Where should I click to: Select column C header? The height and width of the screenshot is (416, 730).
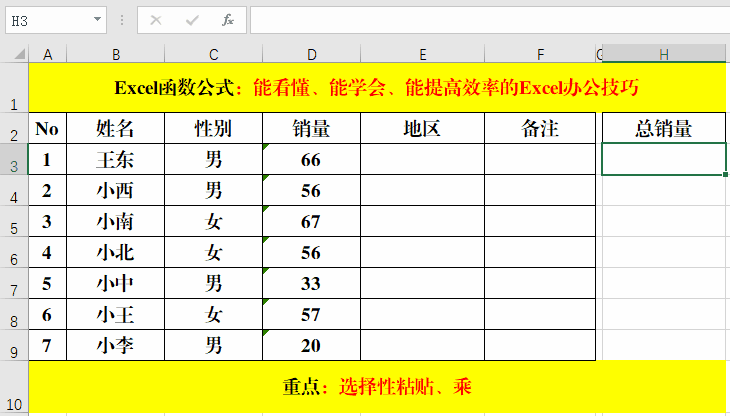point(213,54)
